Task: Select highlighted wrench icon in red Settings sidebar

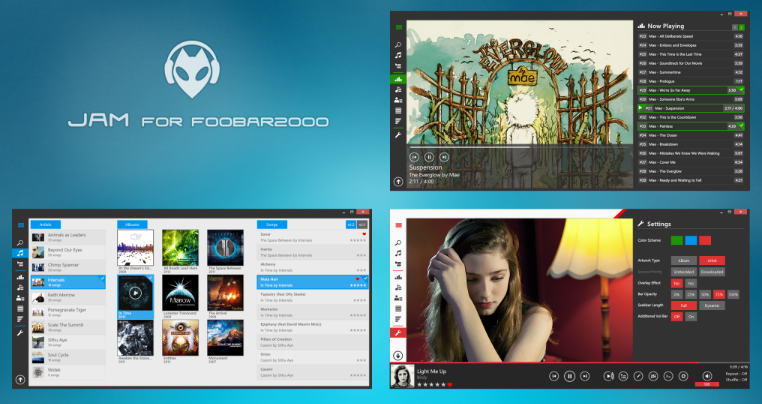Action: pos(398,333)
